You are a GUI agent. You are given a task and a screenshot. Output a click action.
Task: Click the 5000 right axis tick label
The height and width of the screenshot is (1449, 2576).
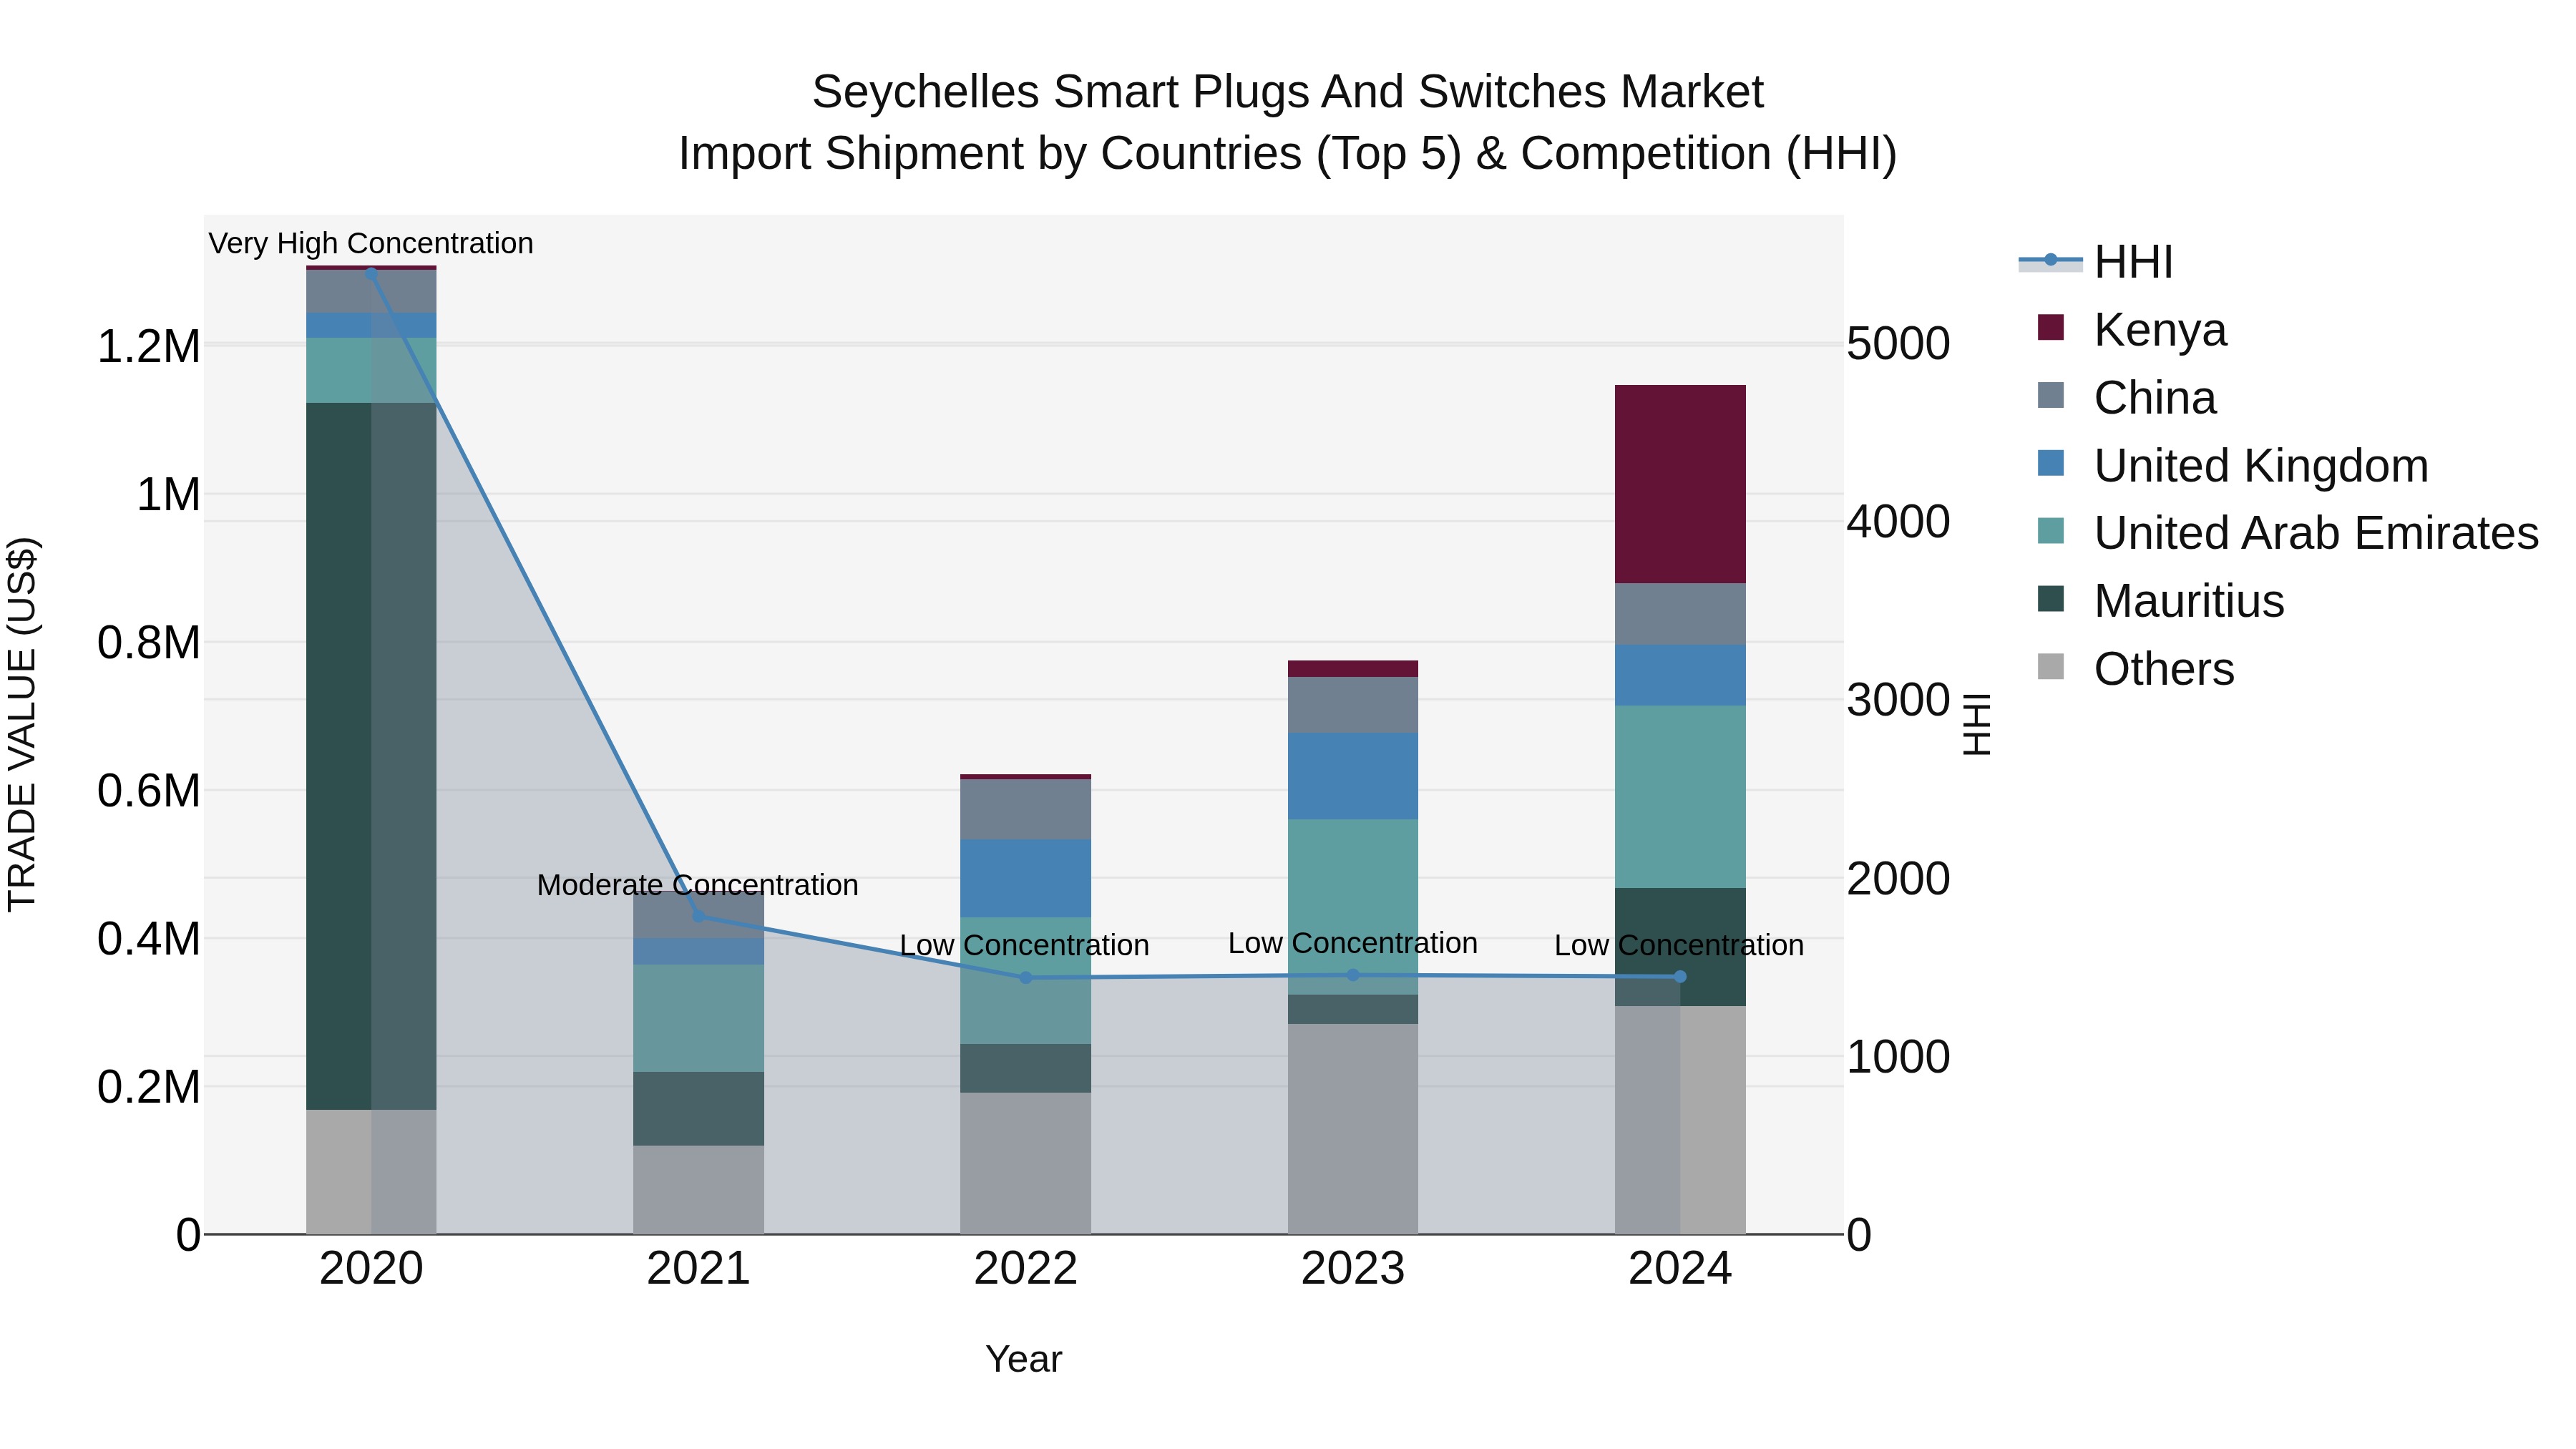click(x=1898, y=343)
